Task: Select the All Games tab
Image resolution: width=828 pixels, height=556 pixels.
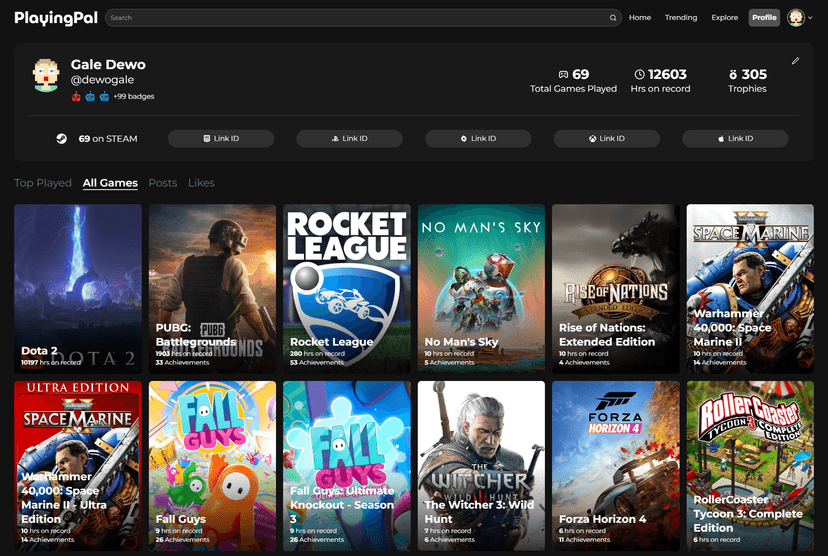Action: pyautogui.click(x=110, y=183)
